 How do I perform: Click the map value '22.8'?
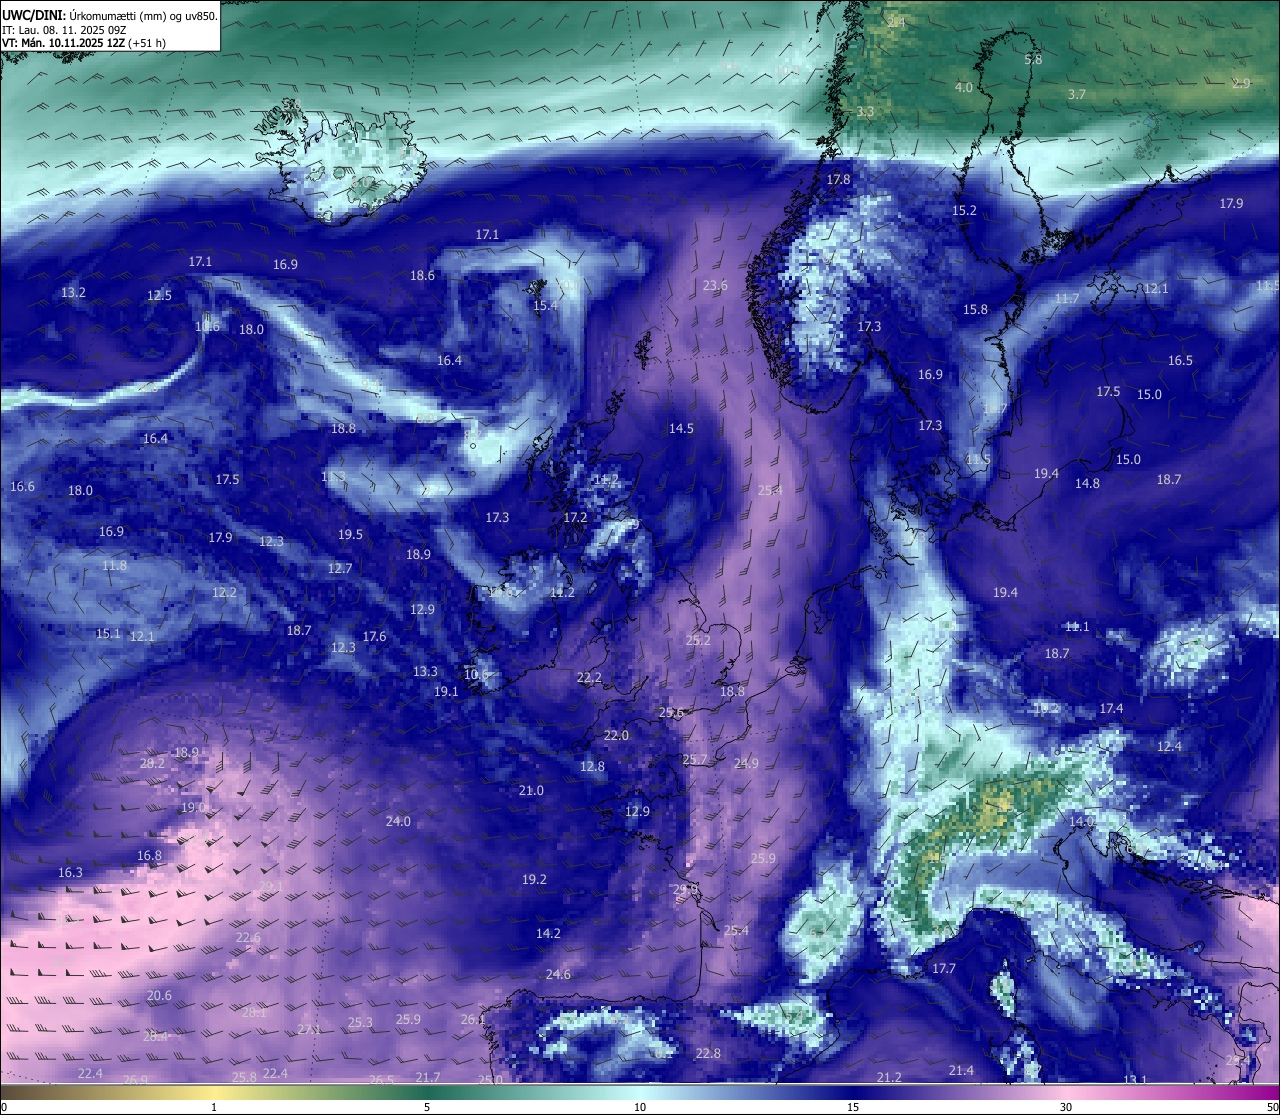(708, 1053)
